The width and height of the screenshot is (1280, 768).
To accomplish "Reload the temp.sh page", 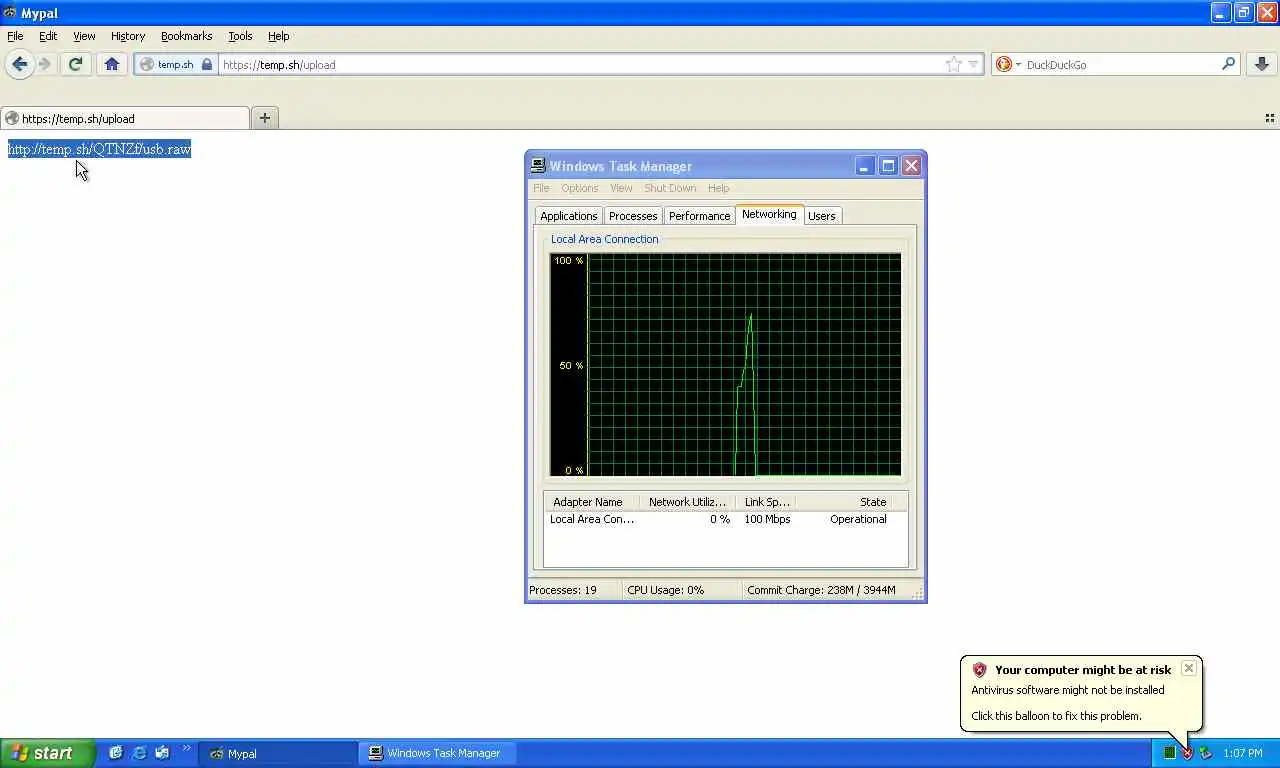I will (75, 64).
